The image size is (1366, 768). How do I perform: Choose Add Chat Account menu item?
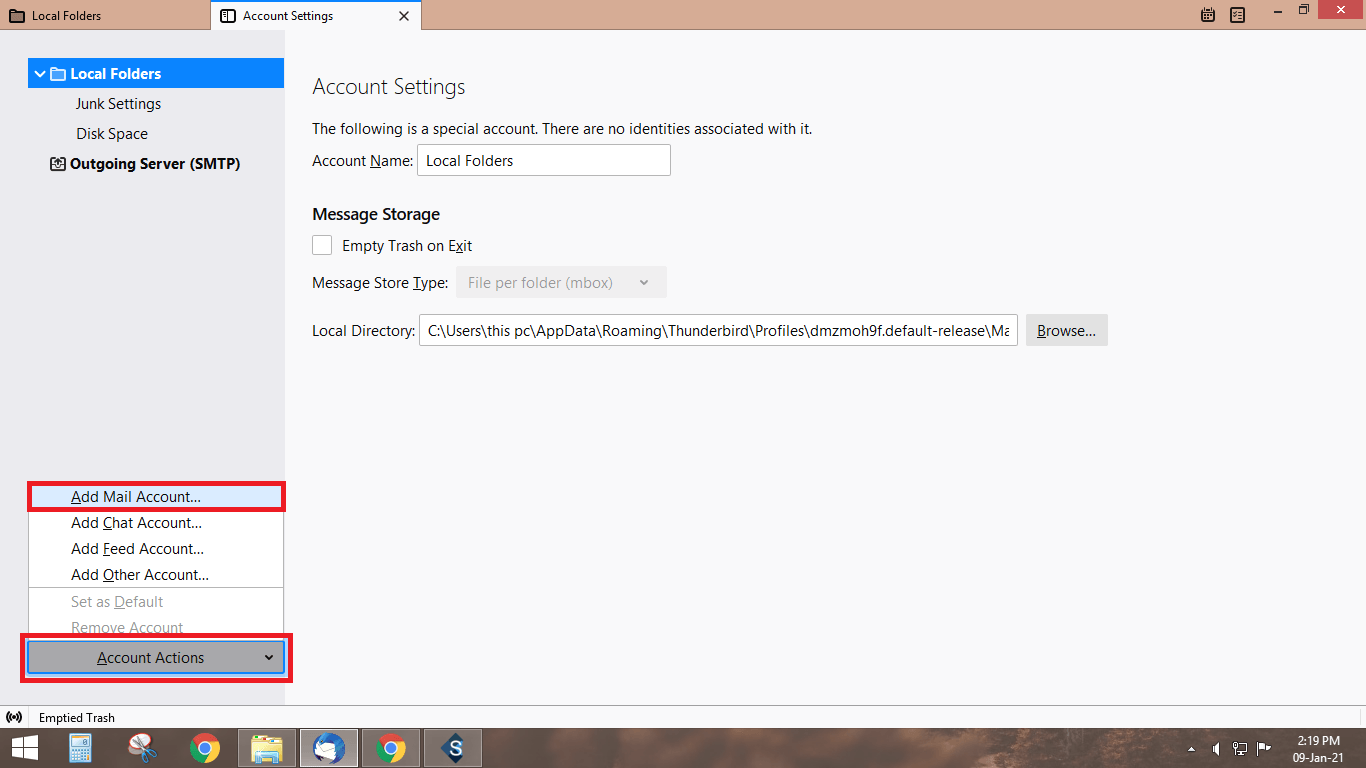click(x=156, y=522)
